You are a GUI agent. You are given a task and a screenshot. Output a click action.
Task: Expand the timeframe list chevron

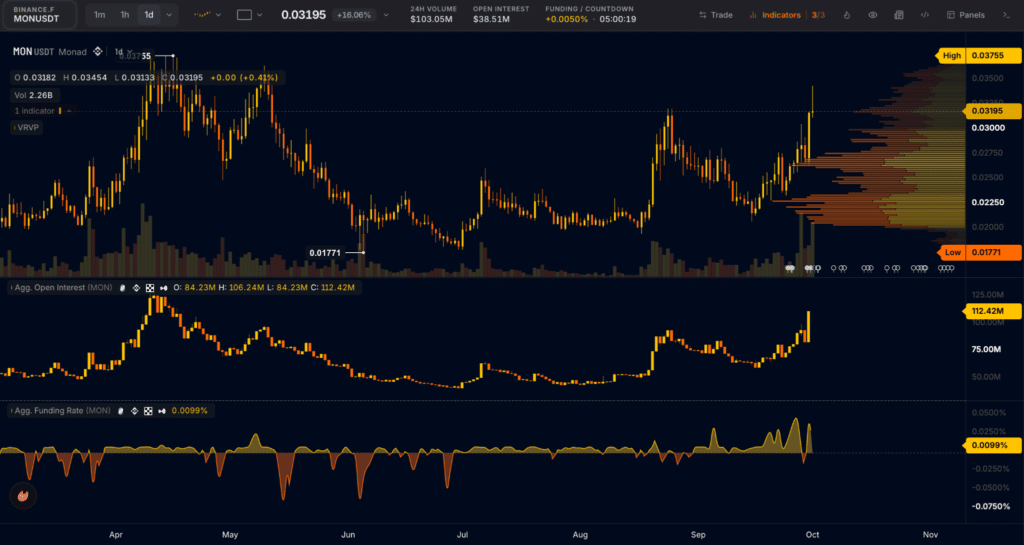(169, 14)
